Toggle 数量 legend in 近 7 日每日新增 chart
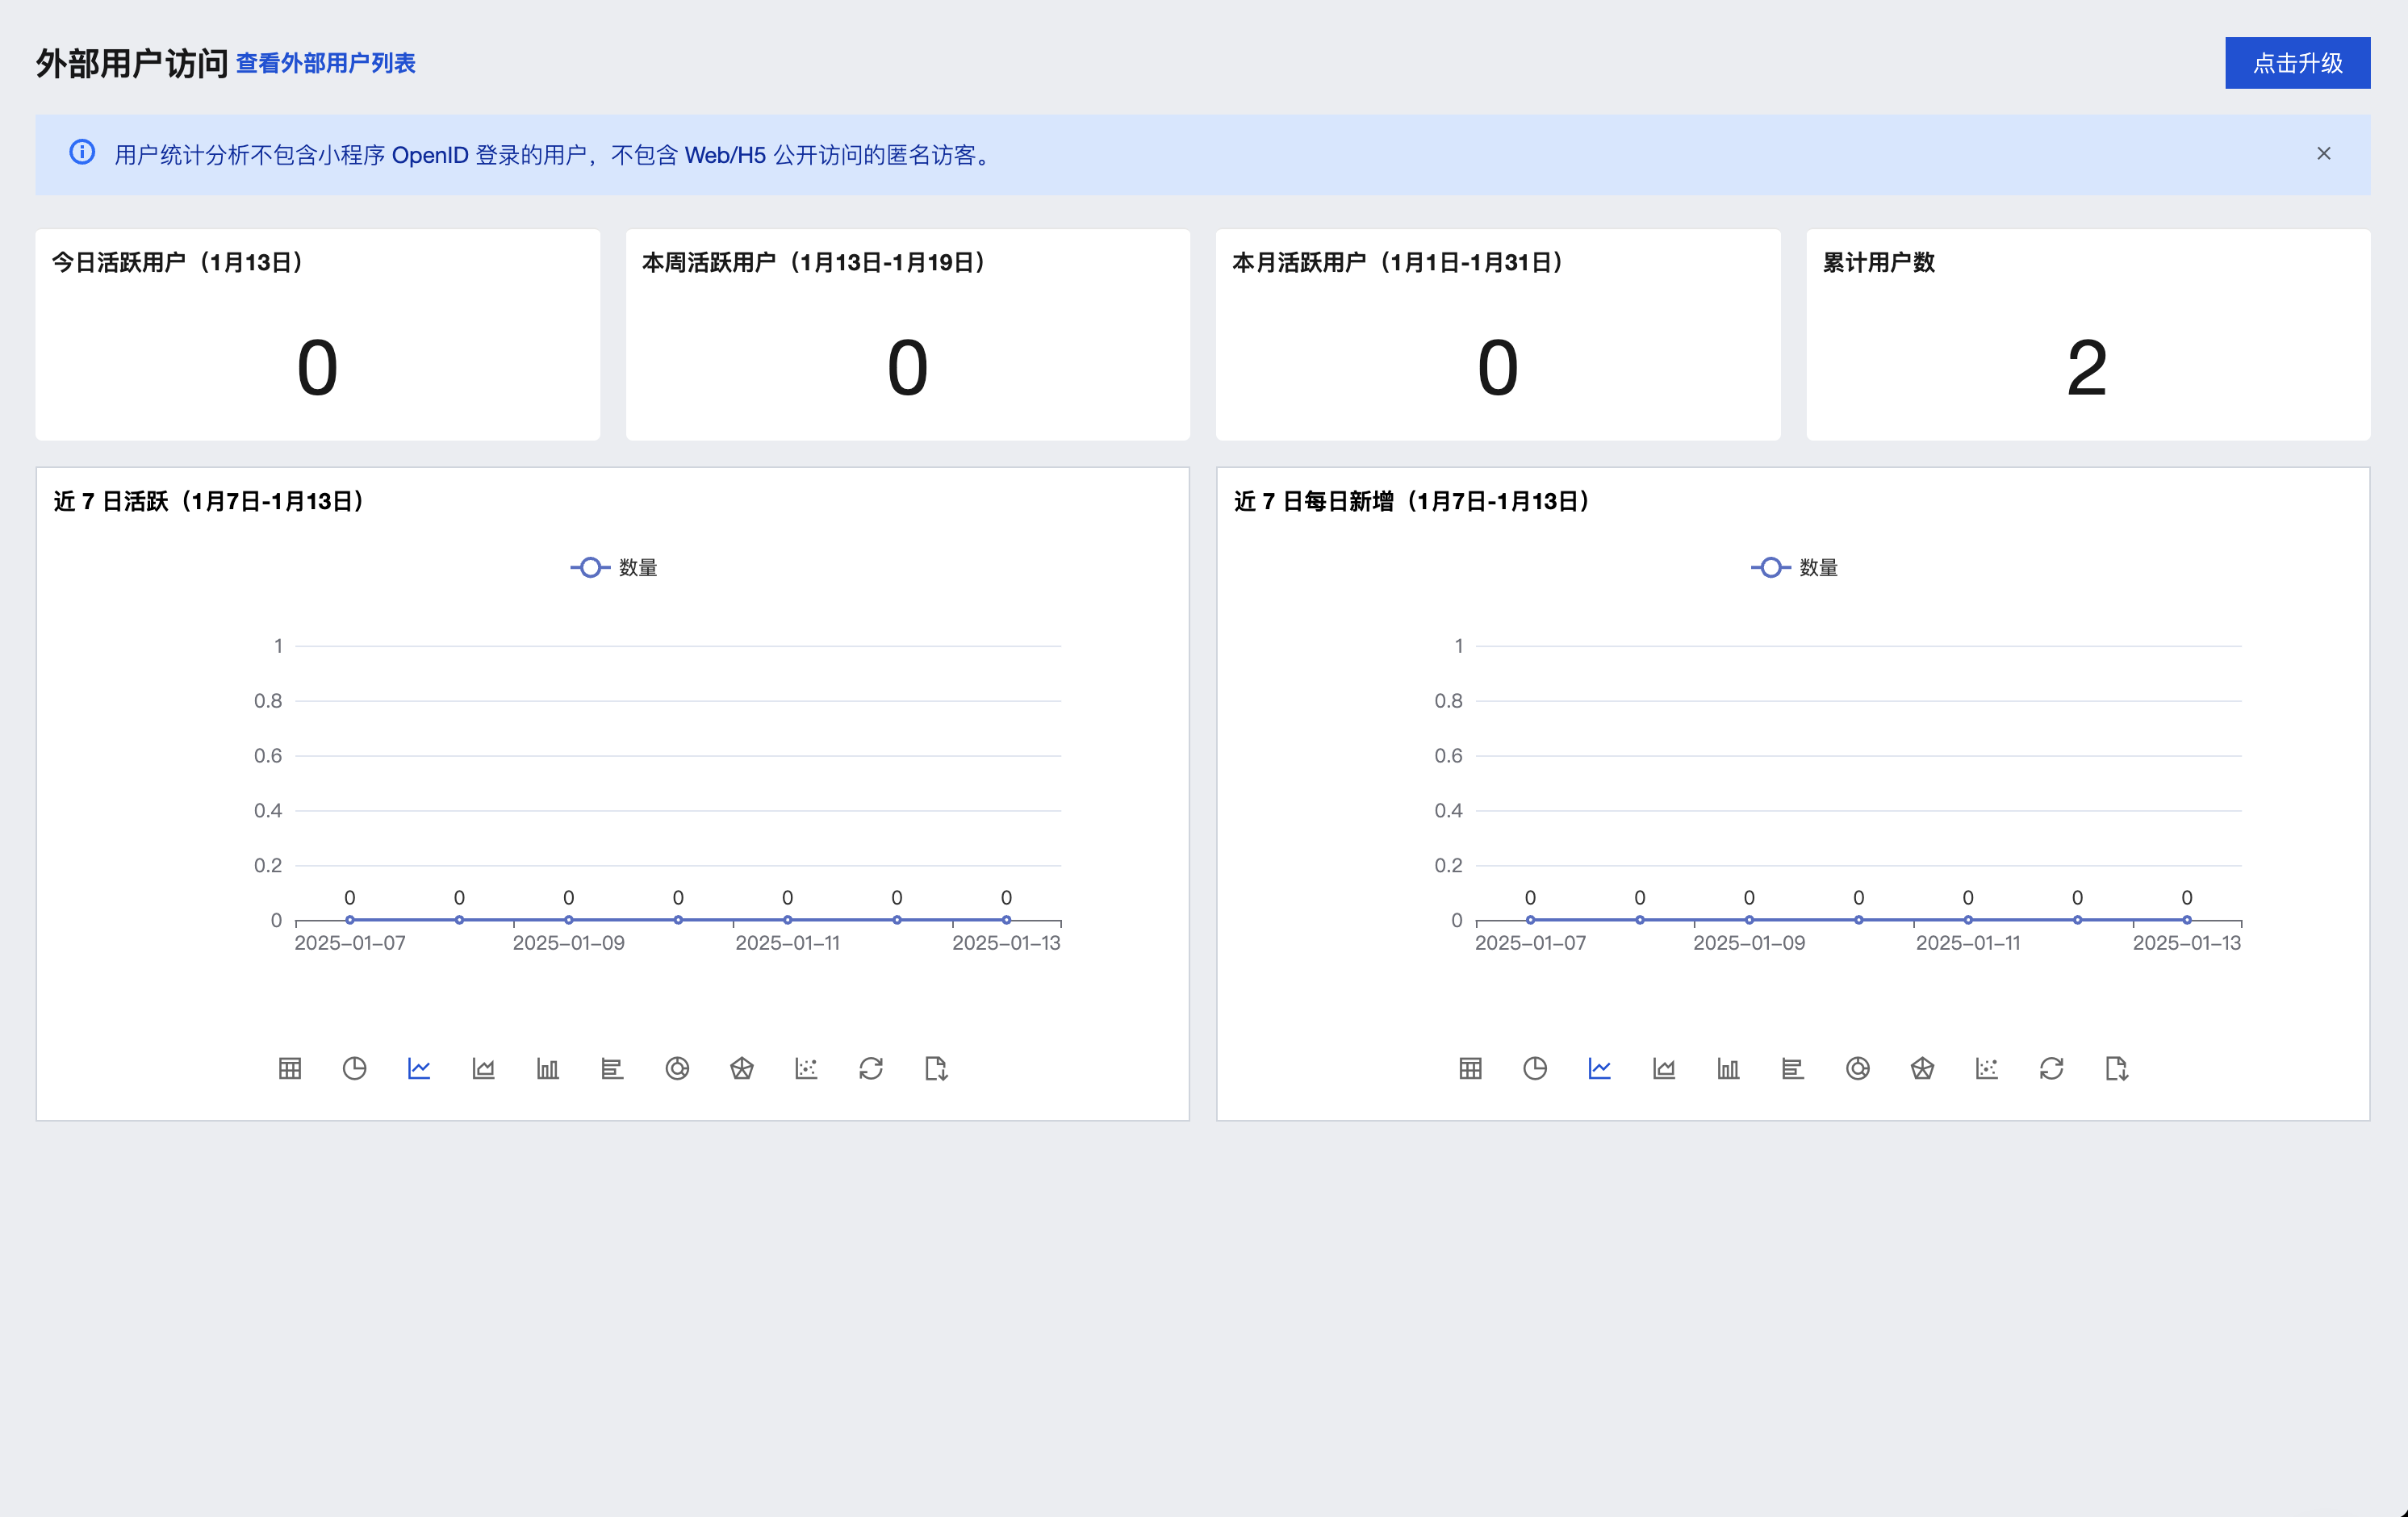The width and height of the screenshot is (2408, 1517). (x=1794, y=567)
